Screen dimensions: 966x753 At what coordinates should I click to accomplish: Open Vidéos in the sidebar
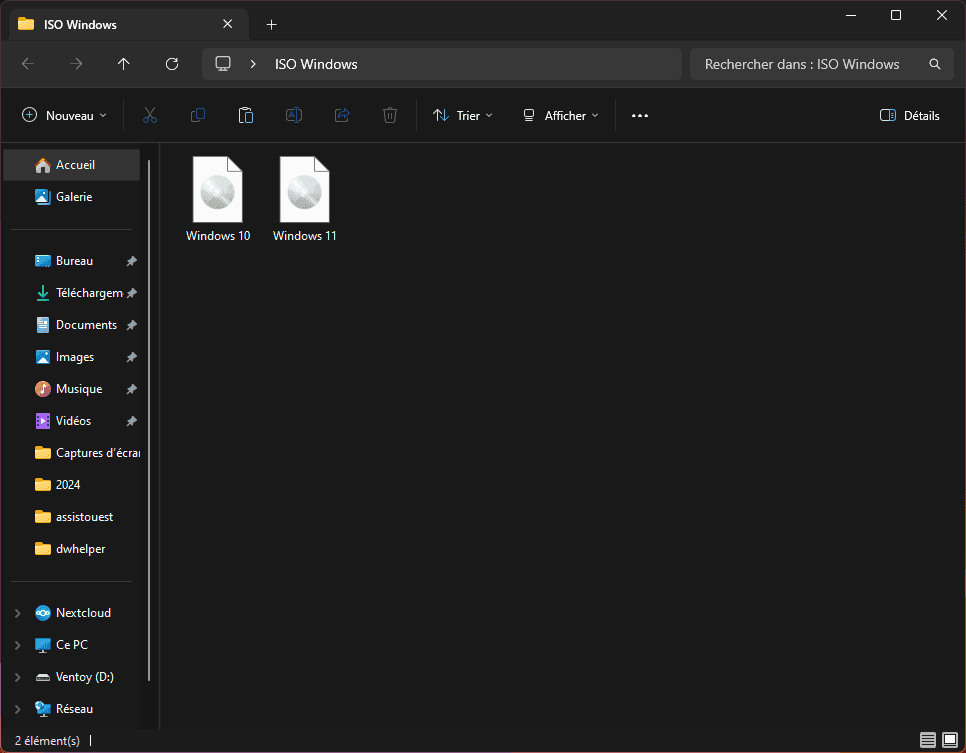click(x=71, y=421)
